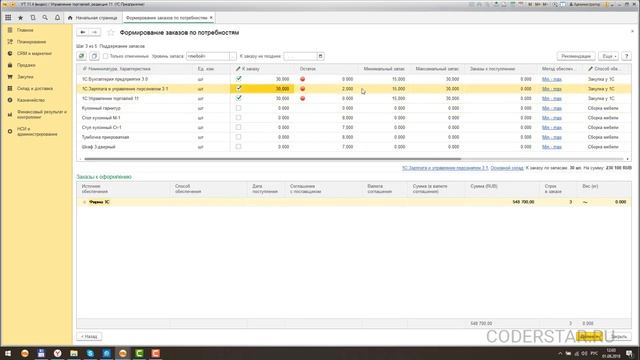Click the Назад button at bottom
Image resolution: width=640 pixels, height=360 pixels.
tap(89, 336)
